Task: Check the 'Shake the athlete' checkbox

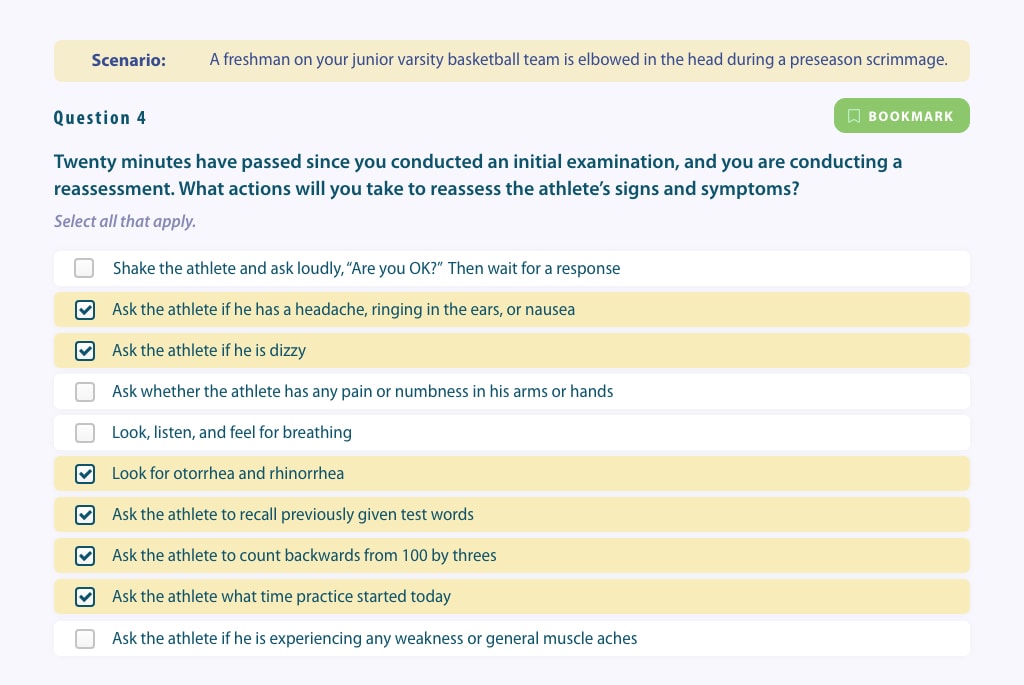Action: (84, 268)
